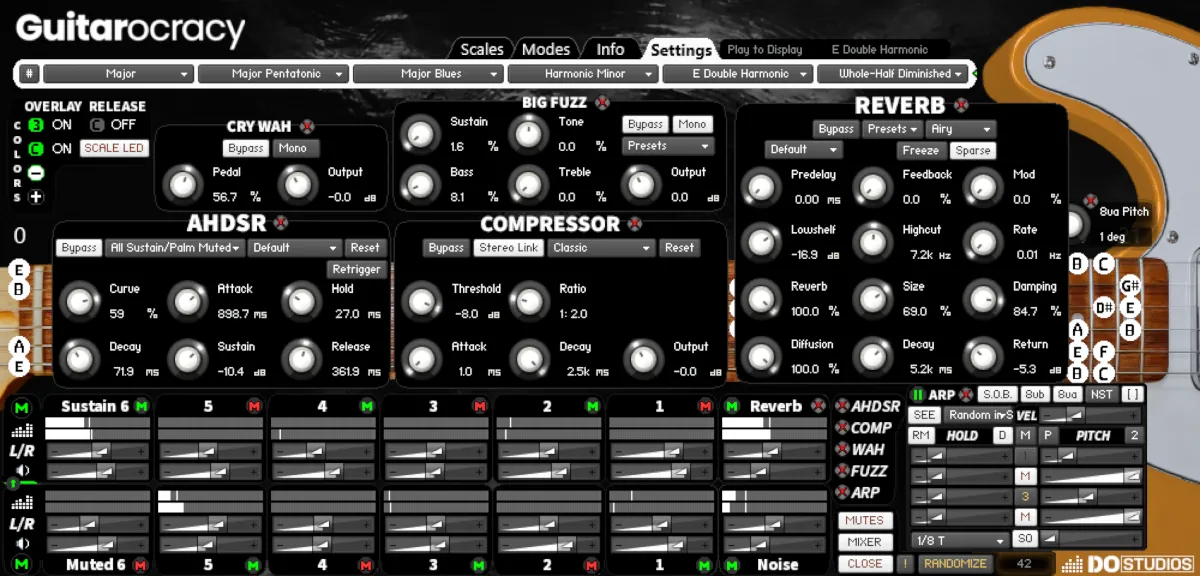Open the 1/8 T rate dropdown
This screenshot has width=1200, height=576.
click(958, 539)
